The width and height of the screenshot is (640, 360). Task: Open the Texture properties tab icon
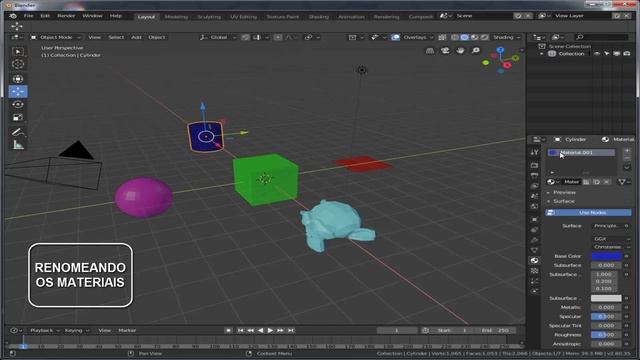pos(534,271)
